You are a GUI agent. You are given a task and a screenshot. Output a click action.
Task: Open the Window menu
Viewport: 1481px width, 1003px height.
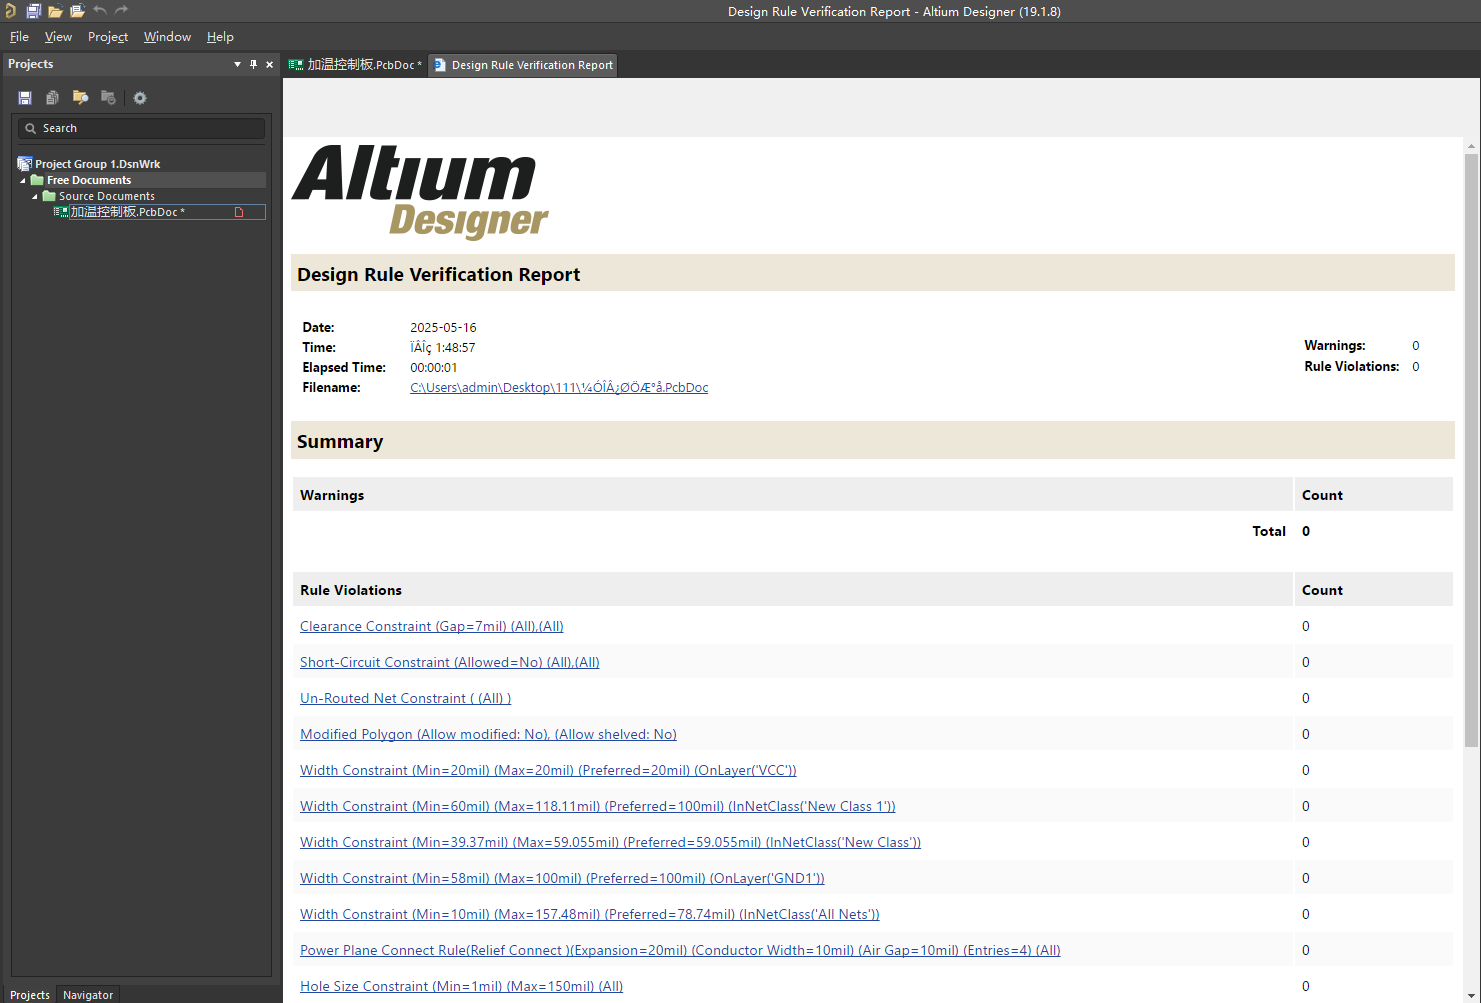click(167, 37)
